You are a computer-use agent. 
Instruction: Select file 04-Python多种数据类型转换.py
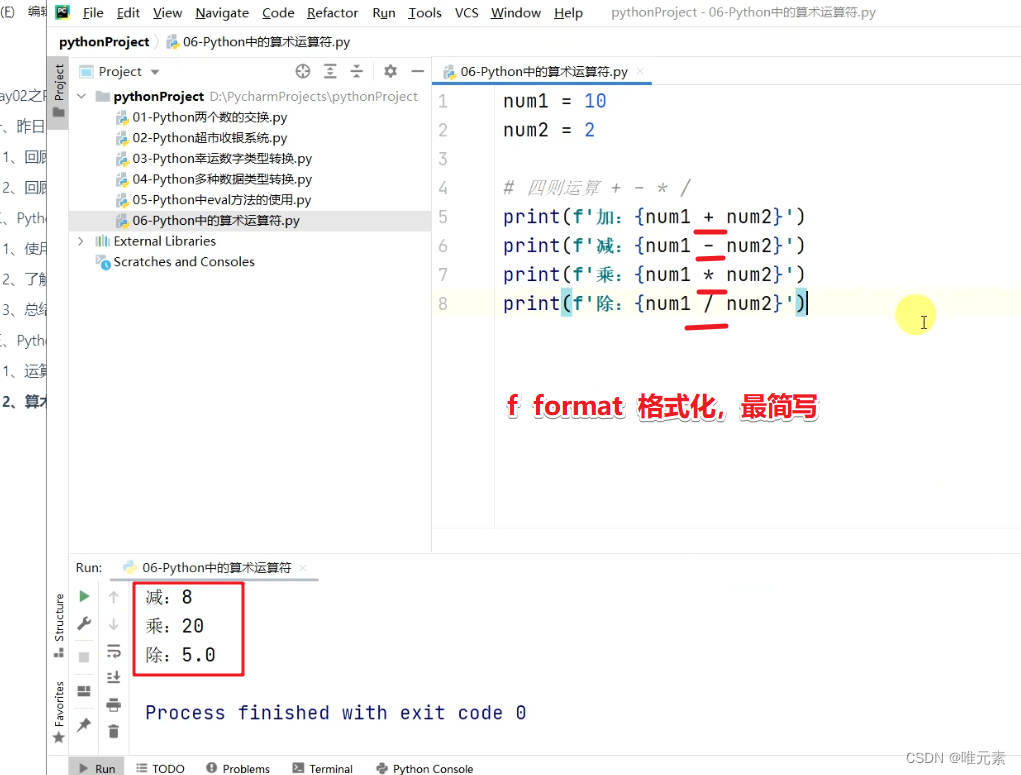tap(222, 179)
